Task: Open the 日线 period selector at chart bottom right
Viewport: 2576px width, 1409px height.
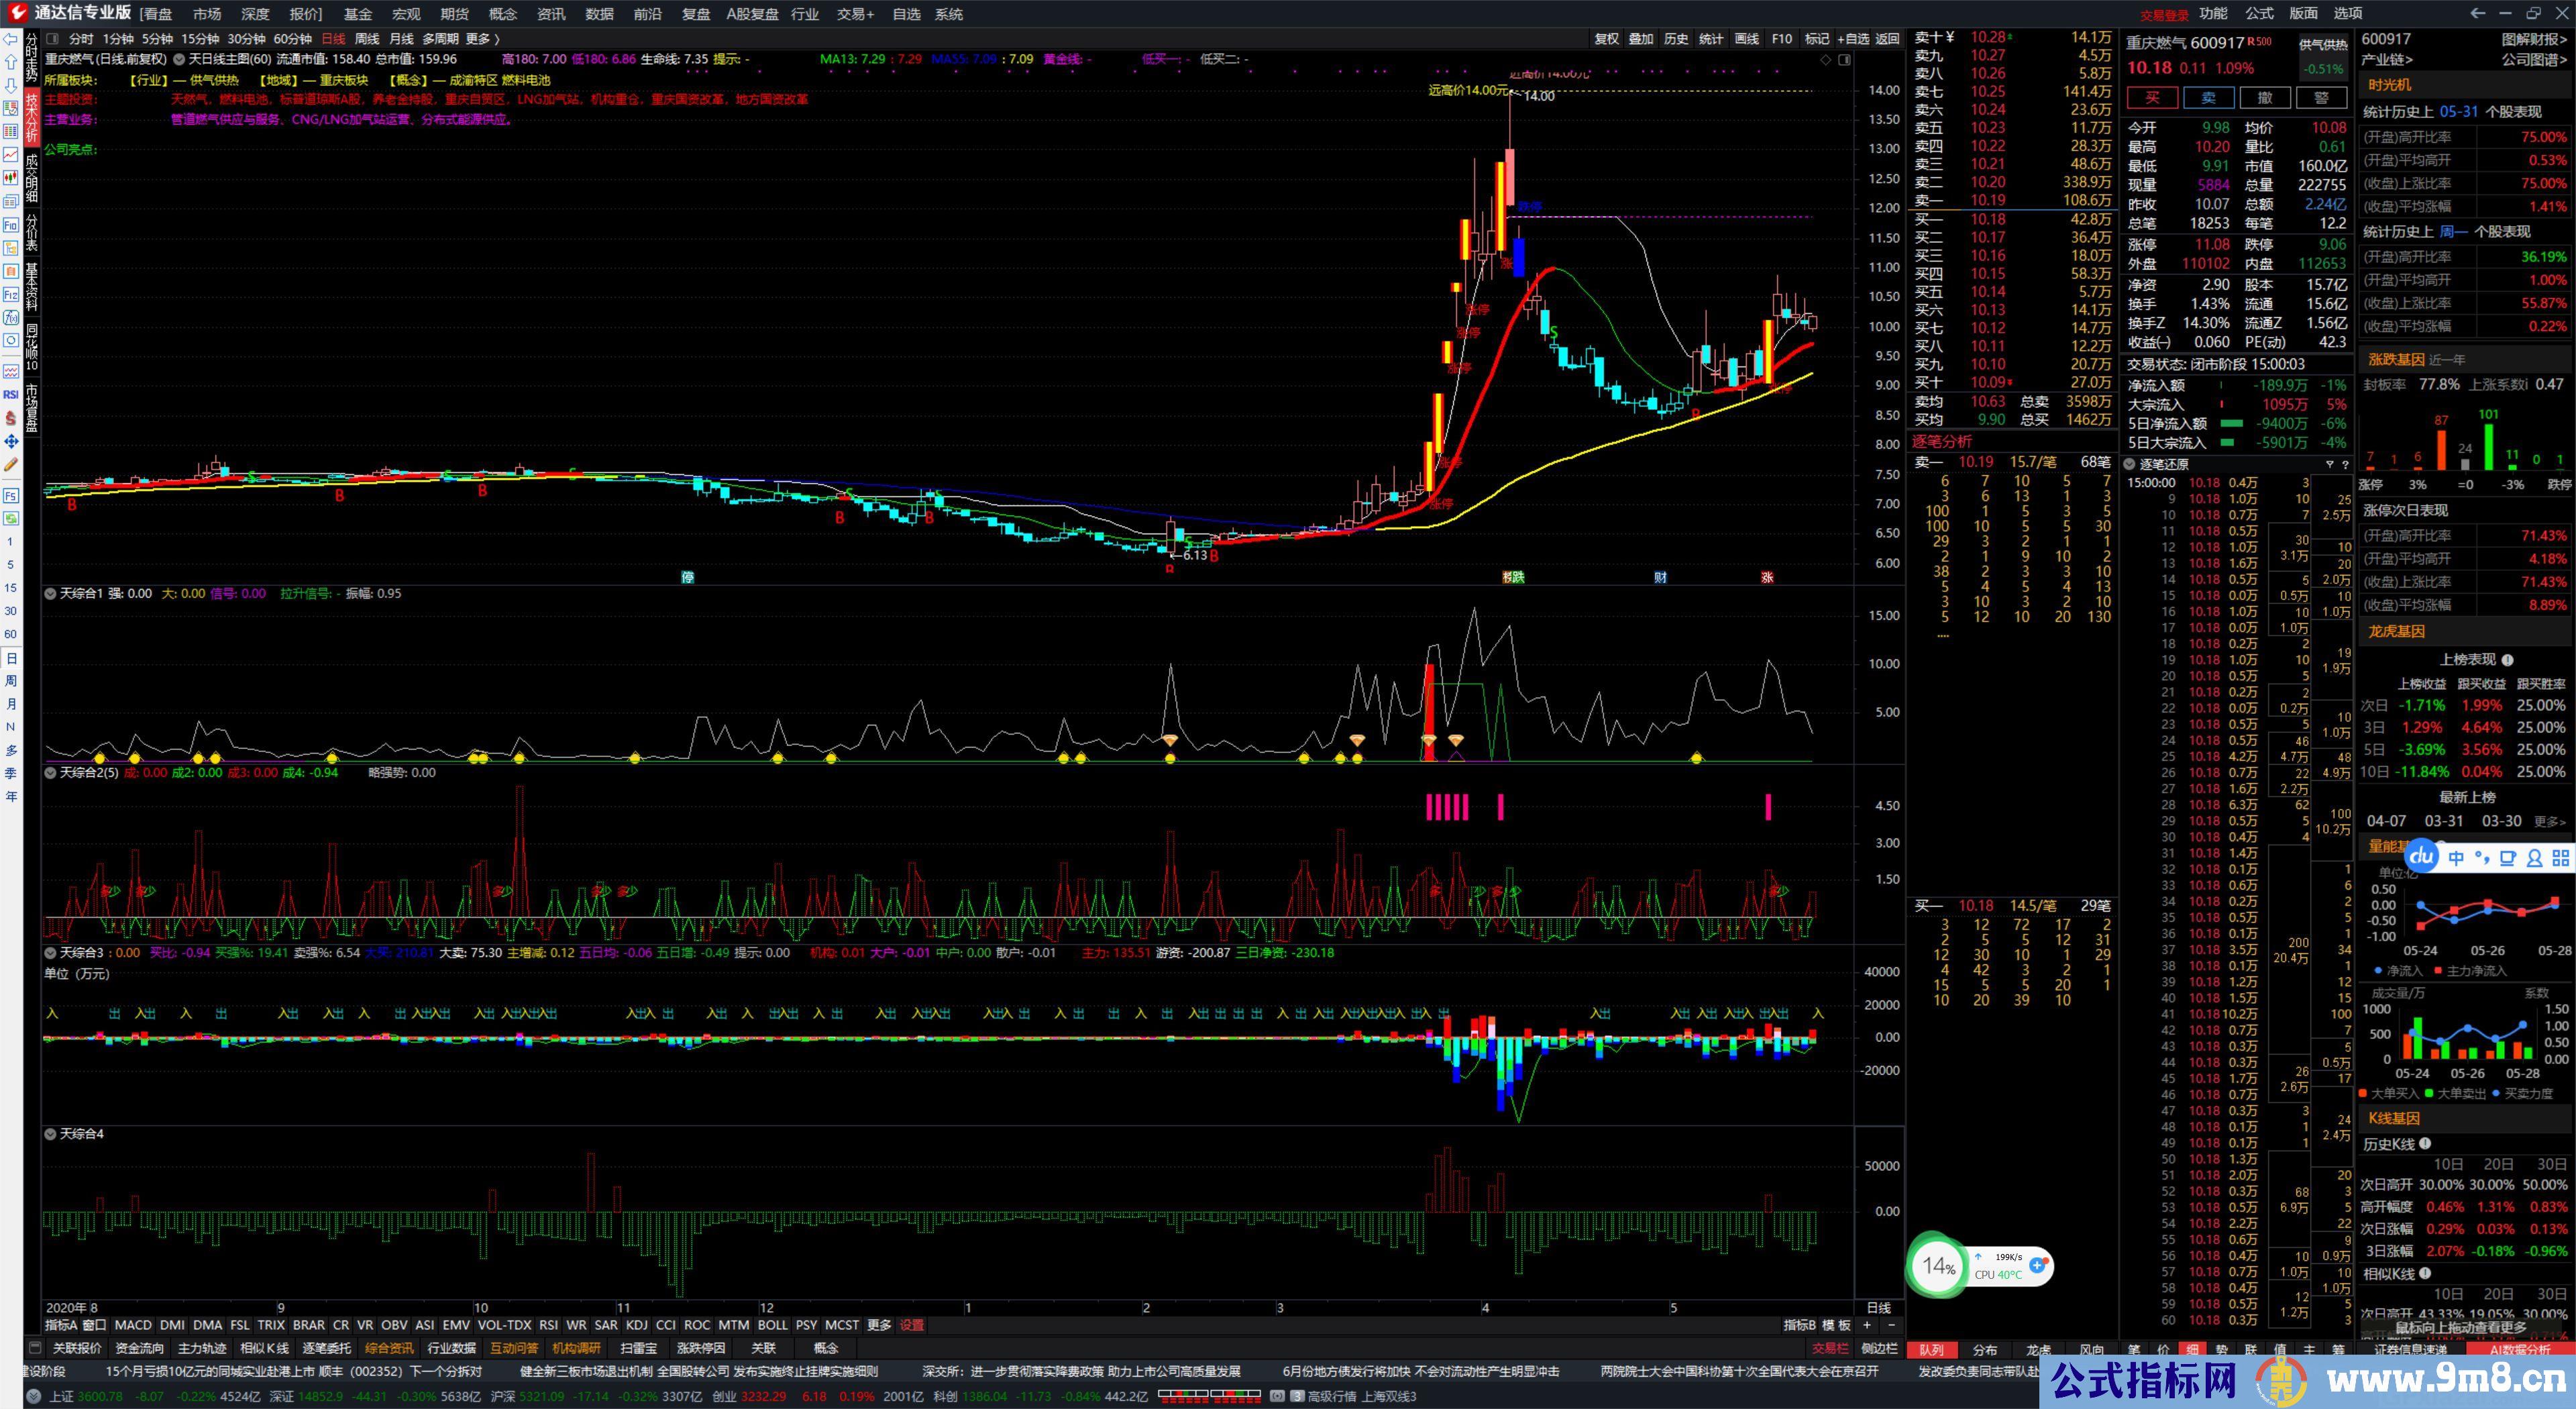Action: click(1879, 1307)
